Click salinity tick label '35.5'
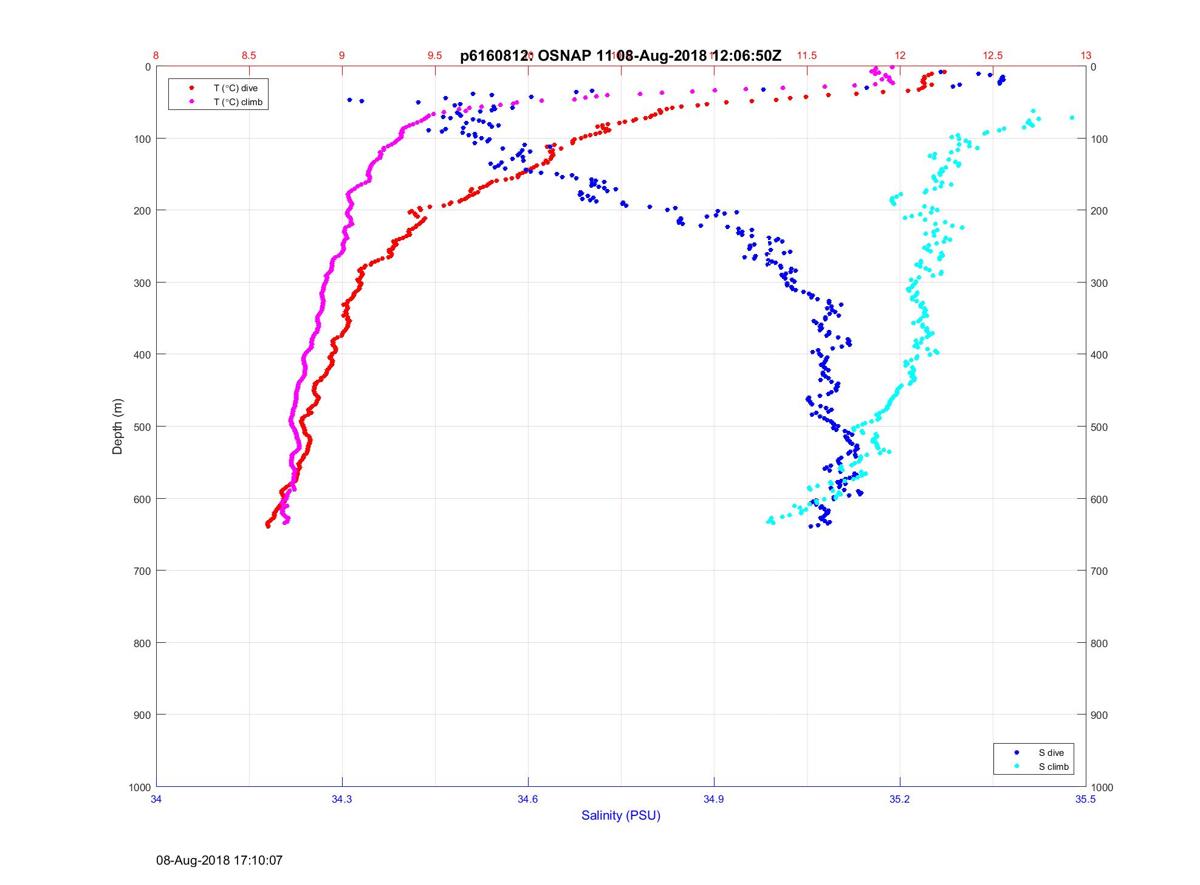The width and height of the screenshot is (1200, 885). (1085, 799)
